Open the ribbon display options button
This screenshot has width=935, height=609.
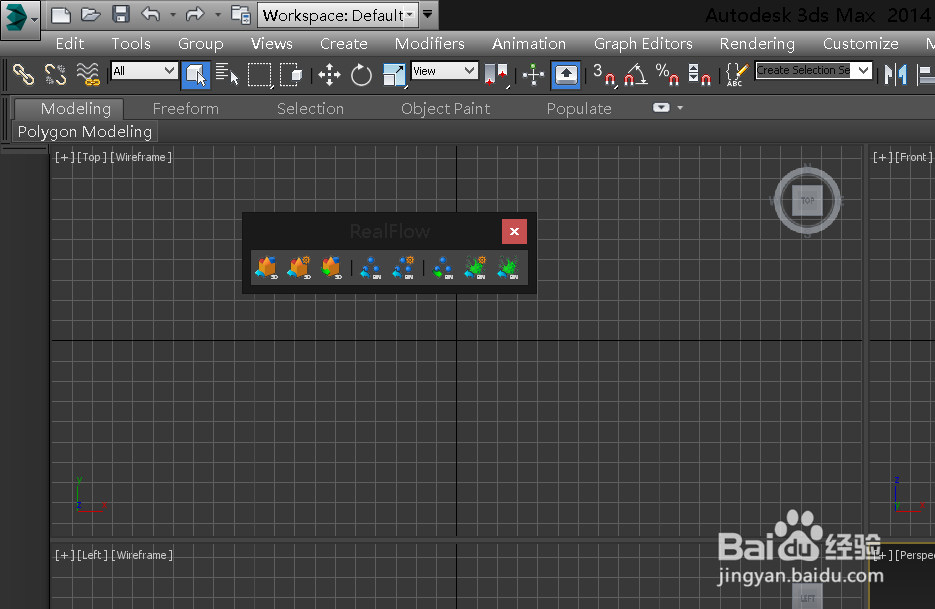click(x=661, y=107)
